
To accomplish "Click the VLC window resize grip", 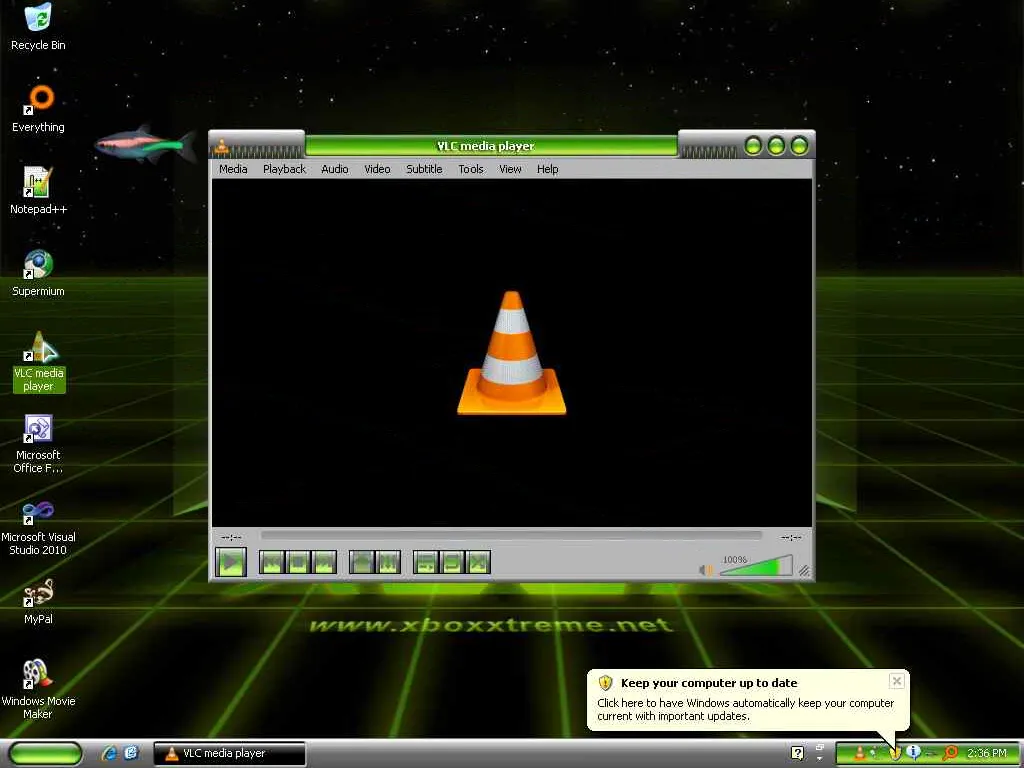I will coord(805,571).
